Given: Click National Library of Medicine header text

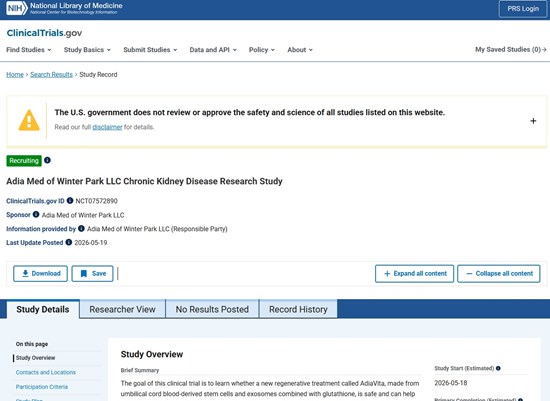Looking at the screenshot, I should point(76,6).
